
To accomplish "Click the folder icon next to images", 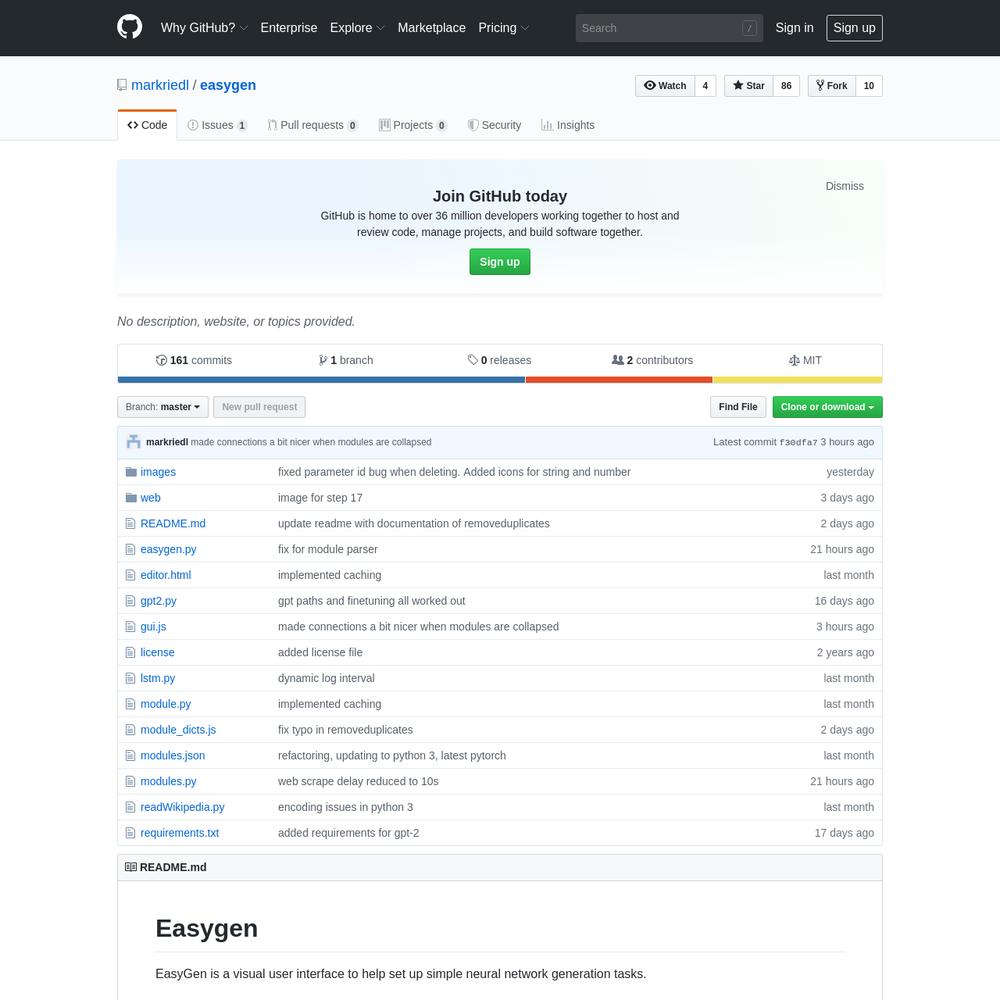I will click(131, 472).
